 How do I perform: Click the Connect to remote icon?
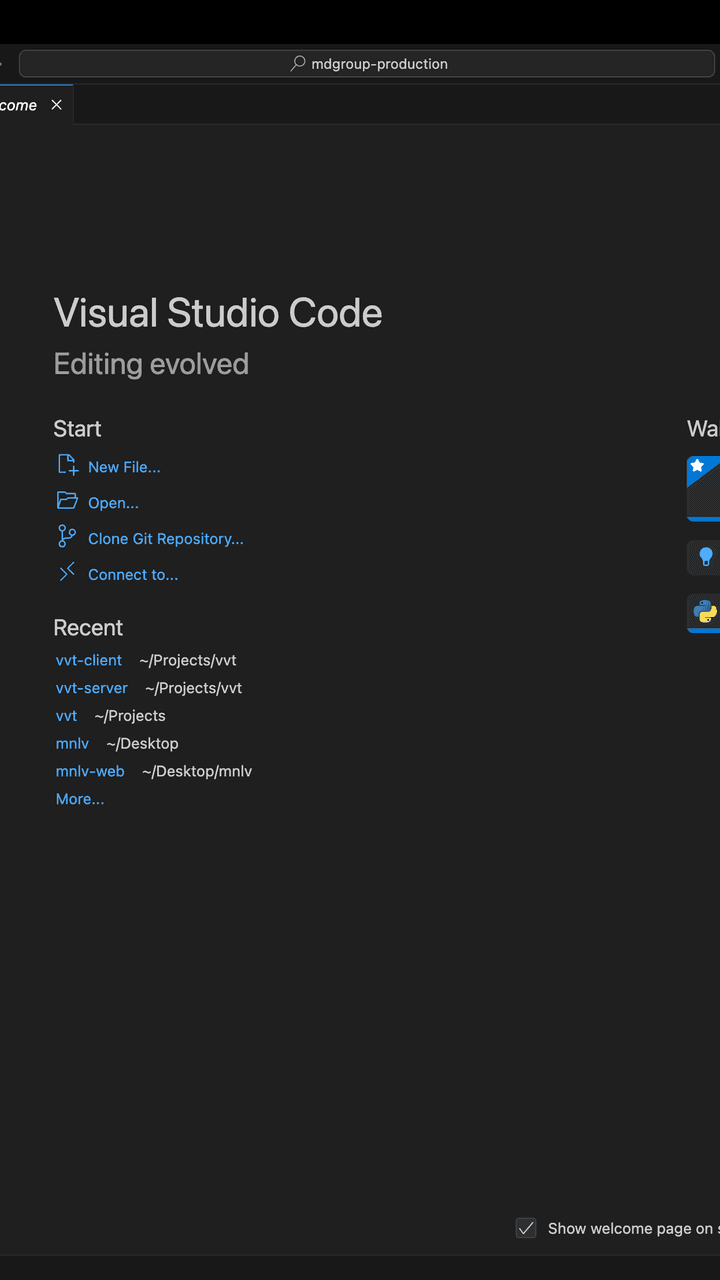point(67,572)
